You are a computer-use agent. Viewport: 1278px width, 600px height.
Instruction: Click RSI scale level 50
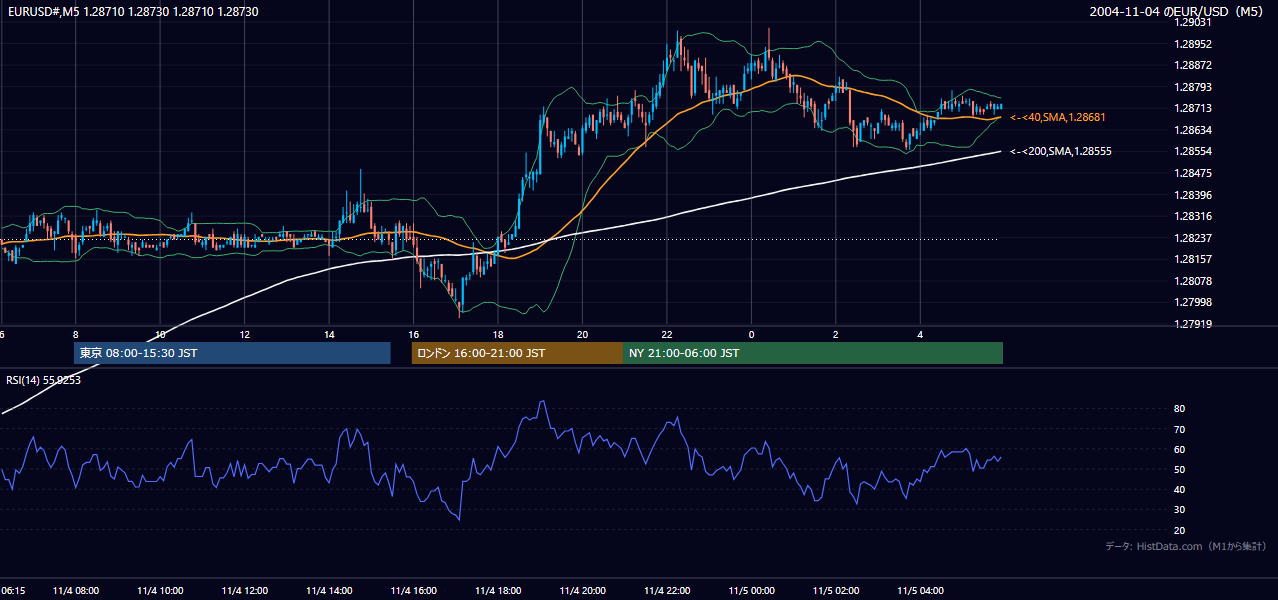[1180, 470]
